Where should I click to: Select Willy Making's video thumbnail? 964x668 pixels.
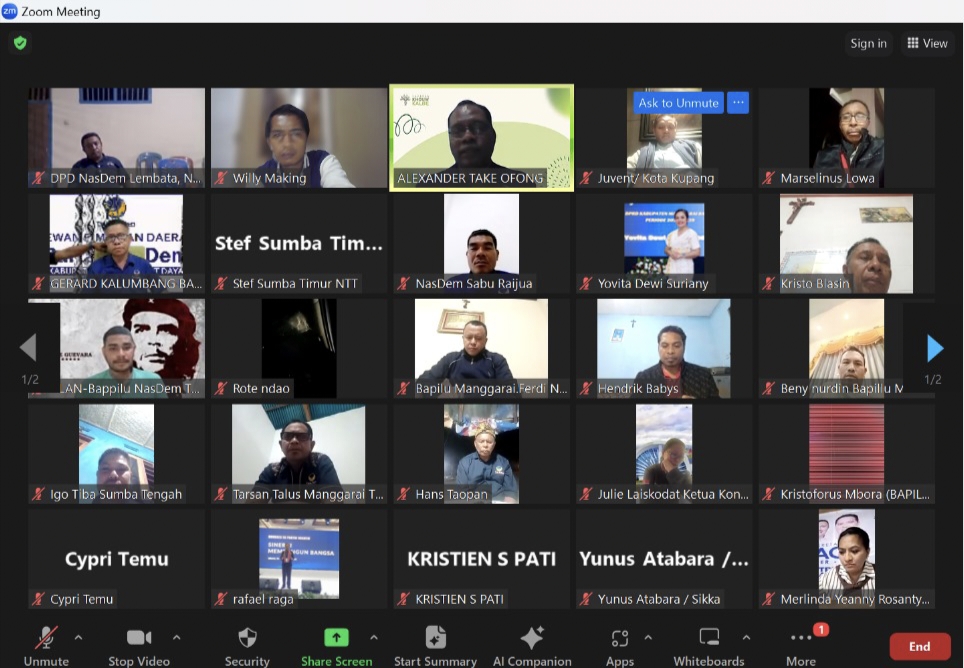pyautogui.click(x=298, y=137)
